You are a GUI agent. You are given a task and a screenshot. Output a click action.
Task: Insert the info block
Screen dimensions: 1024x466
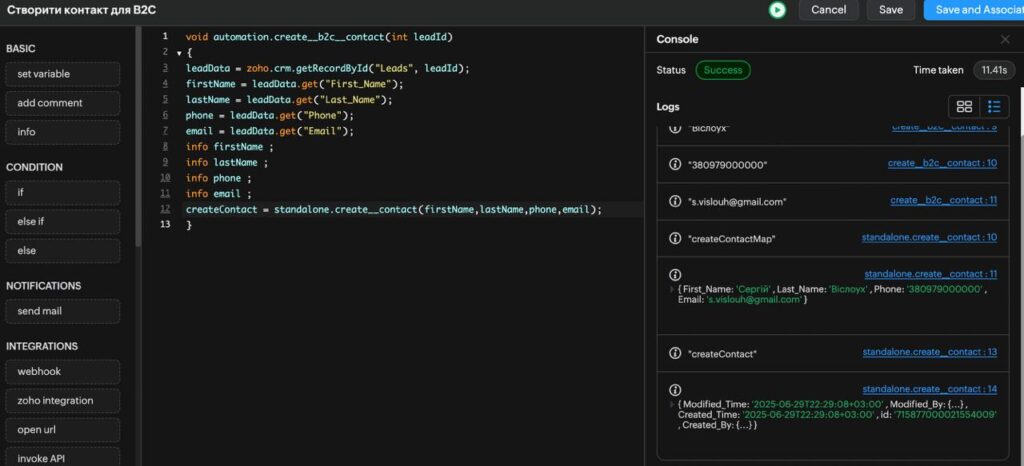click(63, 132)
